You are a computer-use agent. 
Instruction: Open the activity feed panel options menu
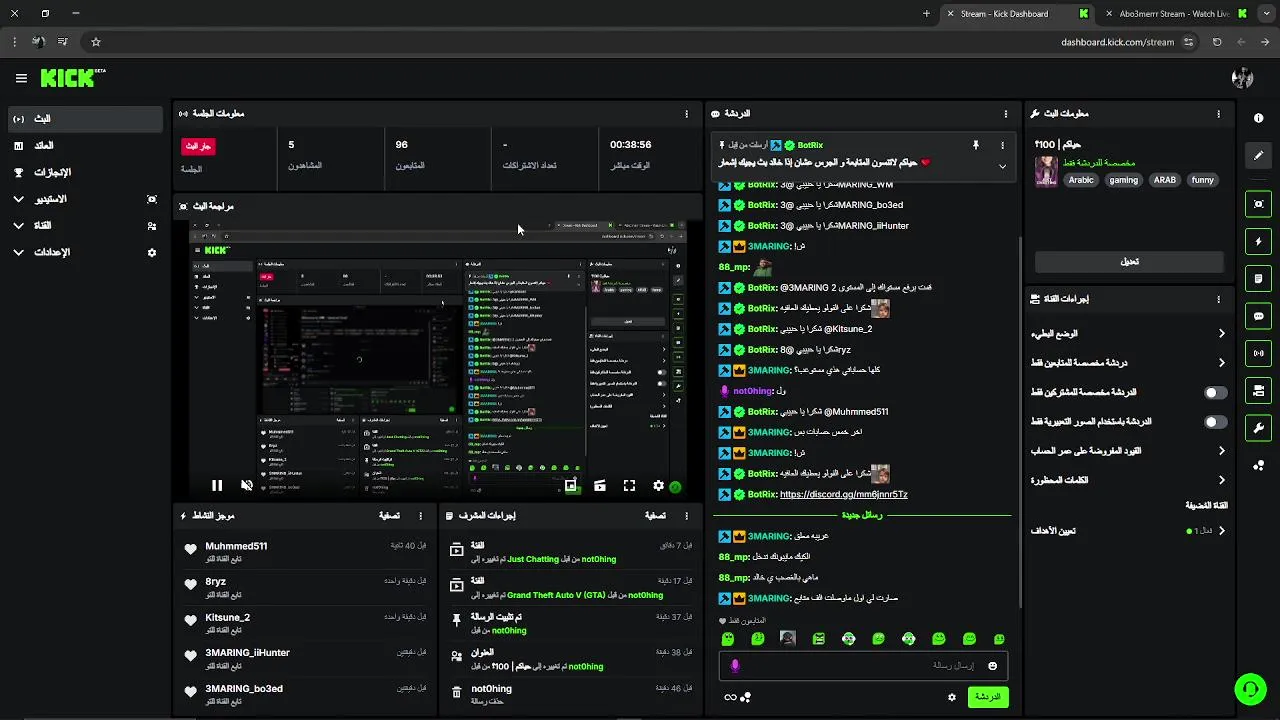[420, 516]
